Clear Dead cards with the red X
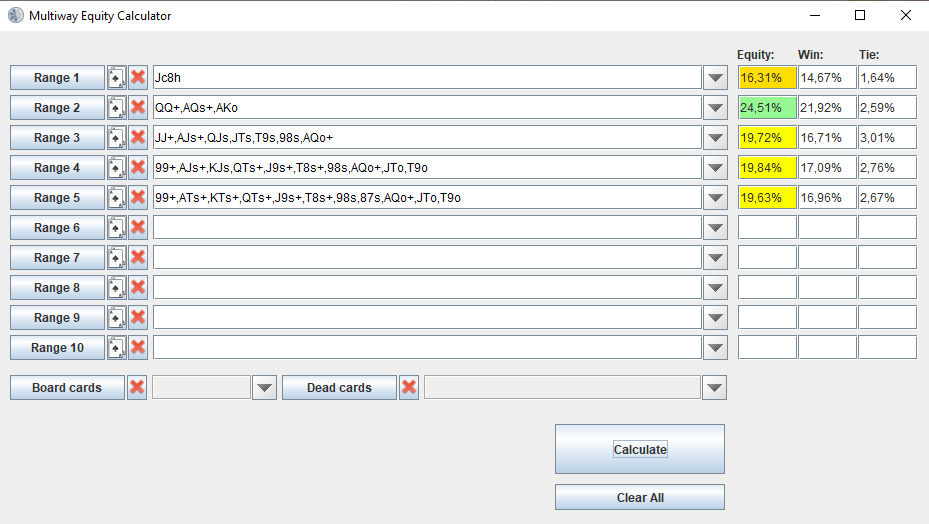This screenshot has width=929, height=524. [409, 388]
